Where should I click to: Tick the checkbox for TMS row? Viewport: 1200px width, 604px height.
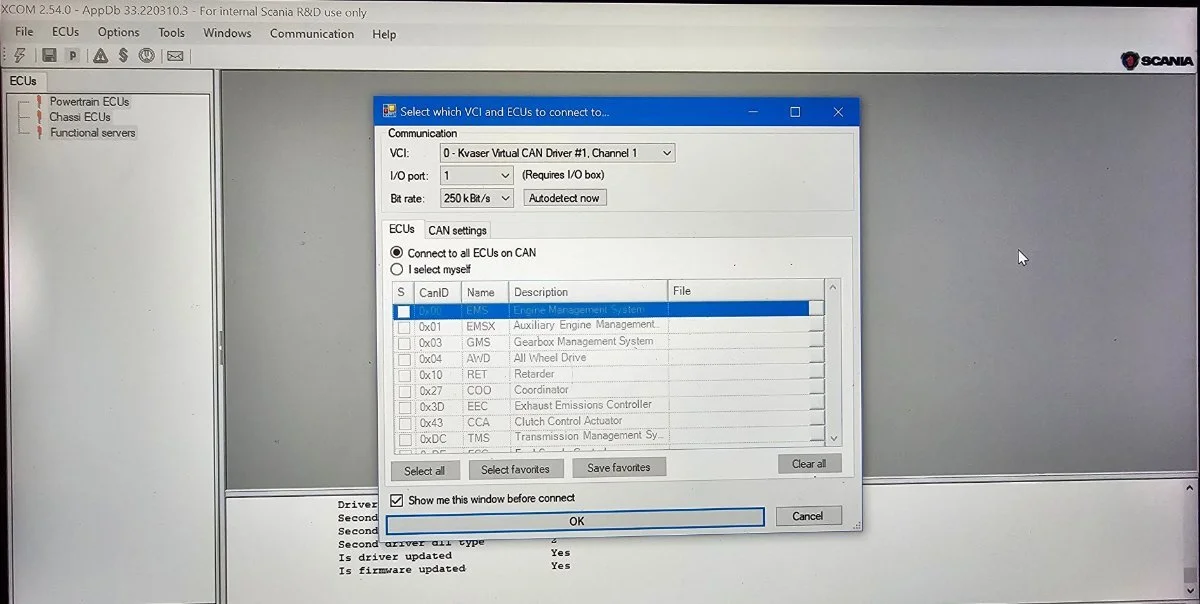(x=403, y=439)
